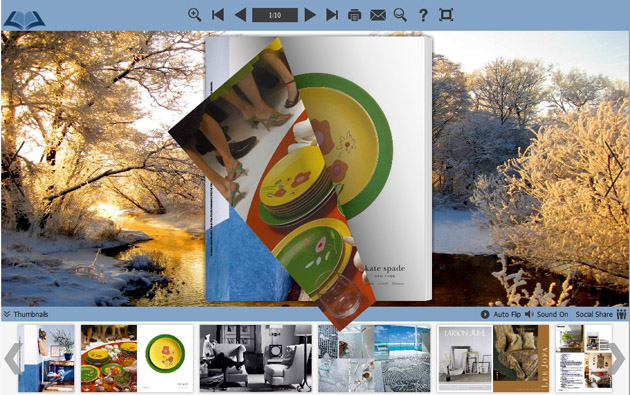
Task: Open the black and white living room thumbnail
Action: [x=256, y=358]
